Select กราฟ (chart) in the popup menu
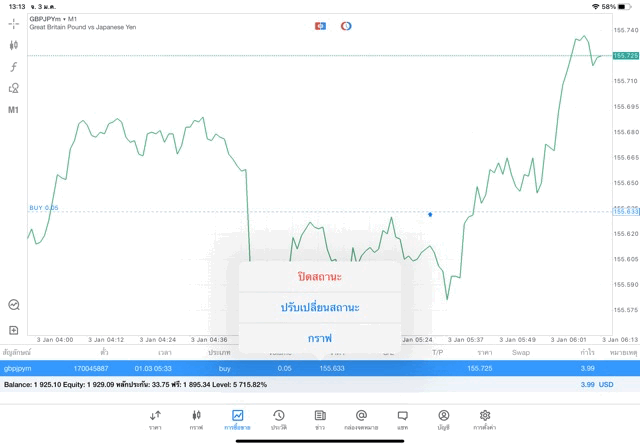640x447 pixels. click(319, 337)
